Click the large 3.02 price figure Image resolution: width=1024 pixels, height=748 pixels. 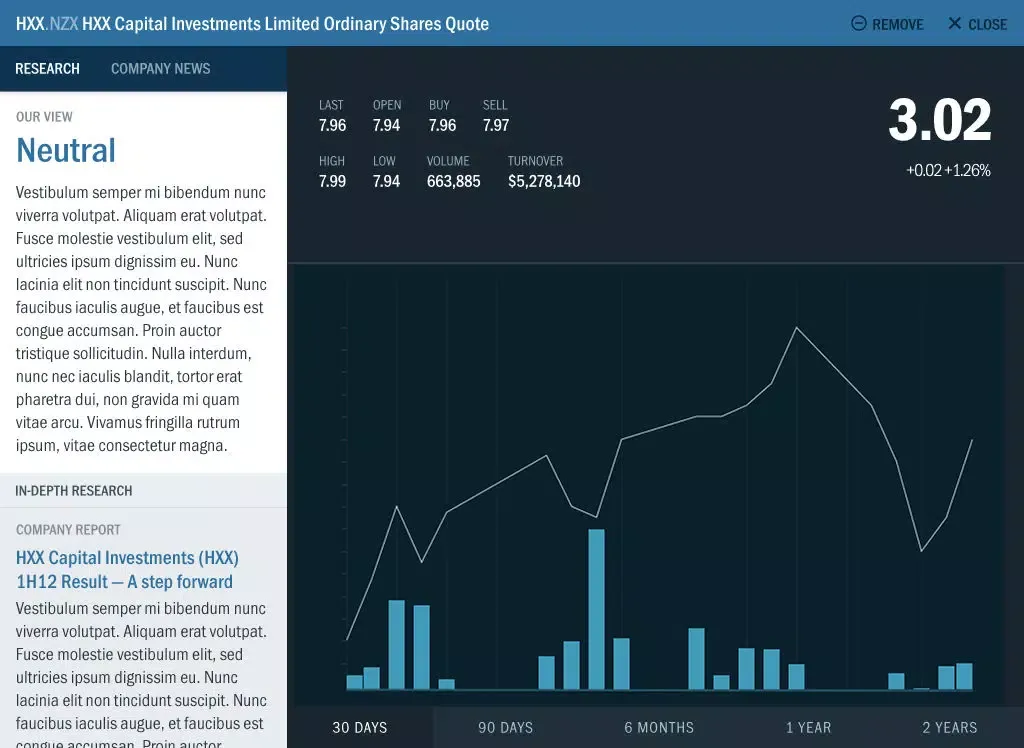tap(939, 121)
